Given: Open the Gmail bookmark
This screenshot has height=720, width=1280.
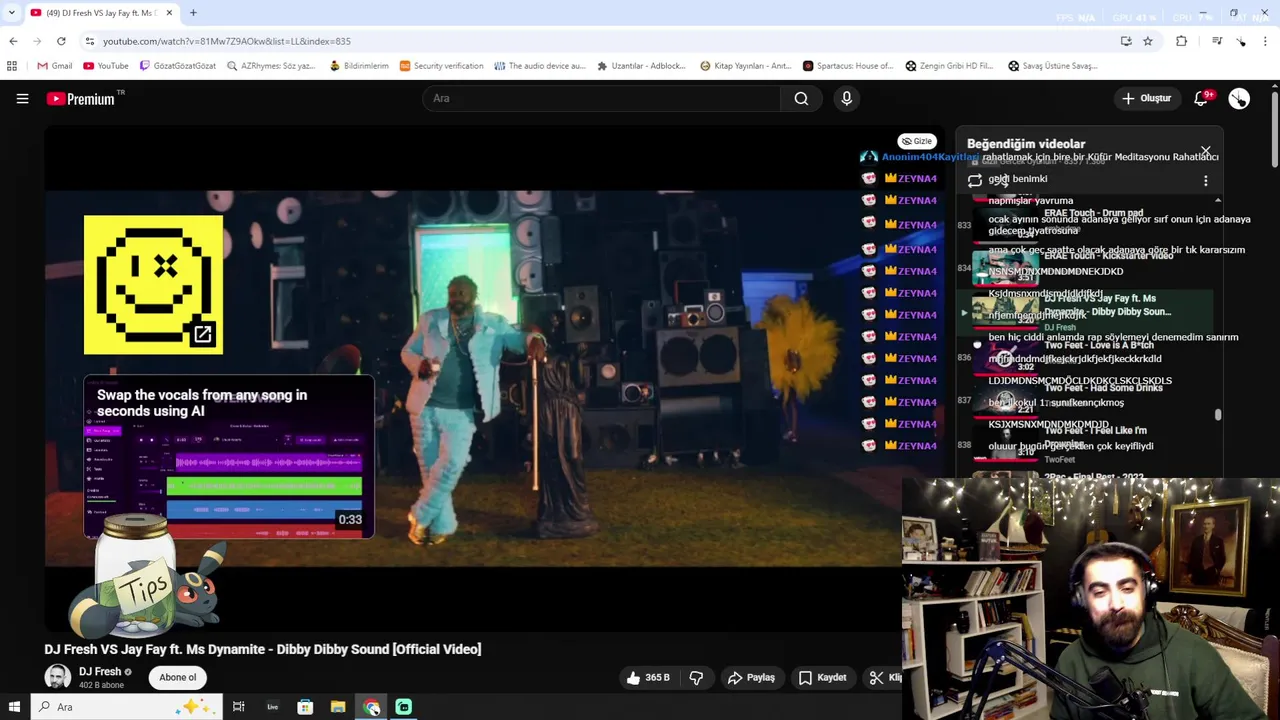Looking at the screenshot, I should coord(54,66).
